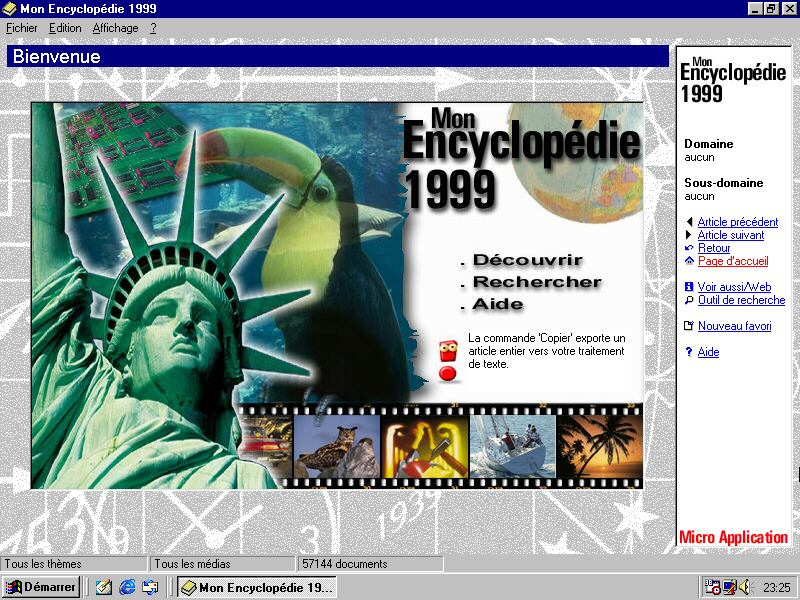This screenshot has width=800, height=600.
Task: Click the book icon in title bar
Action: [x=9, y=9]
